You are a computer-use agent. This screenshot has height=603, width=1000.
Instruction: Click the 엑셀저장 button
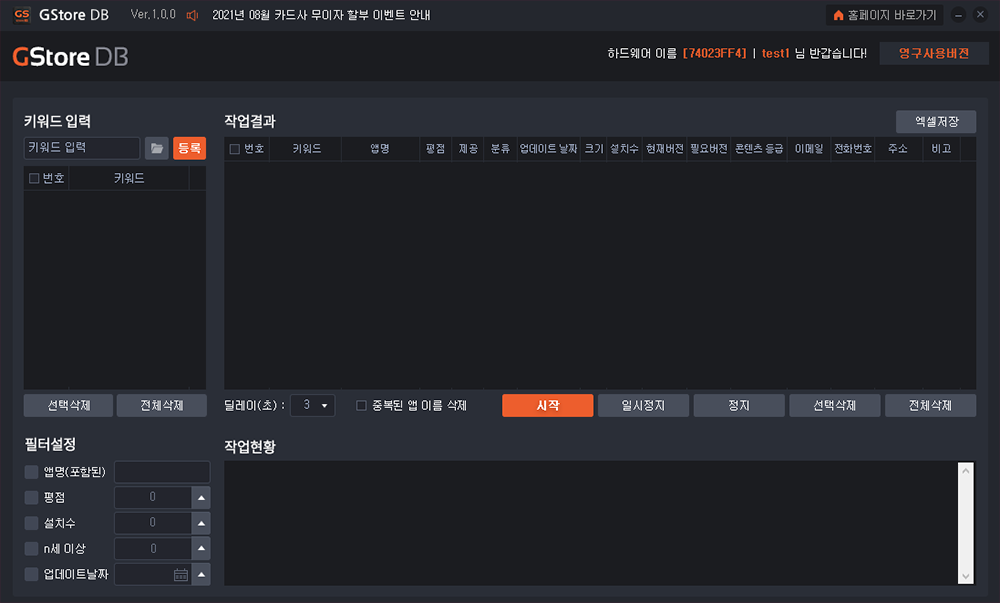pos(936,122)
